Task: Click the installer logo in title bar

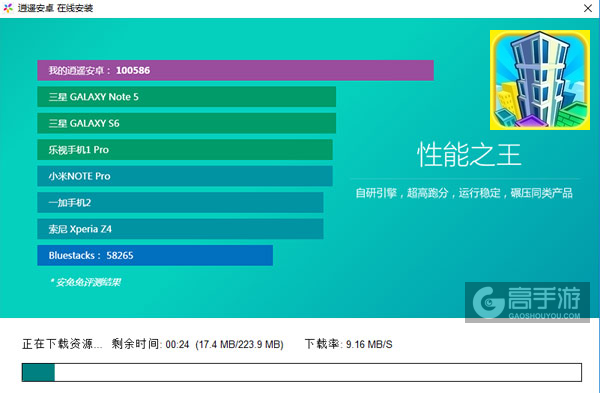Action: tap(8, 8)
